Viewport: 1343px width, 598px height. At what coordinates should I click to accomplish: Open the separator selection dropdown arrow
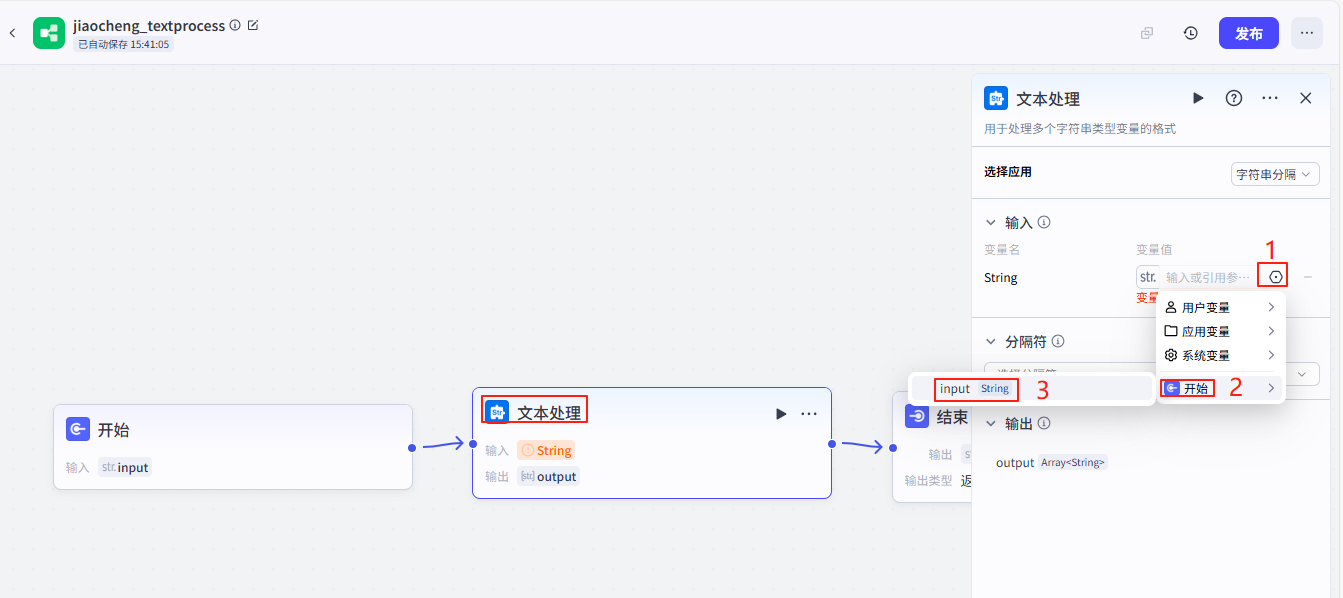click(x=1302, y=373)
